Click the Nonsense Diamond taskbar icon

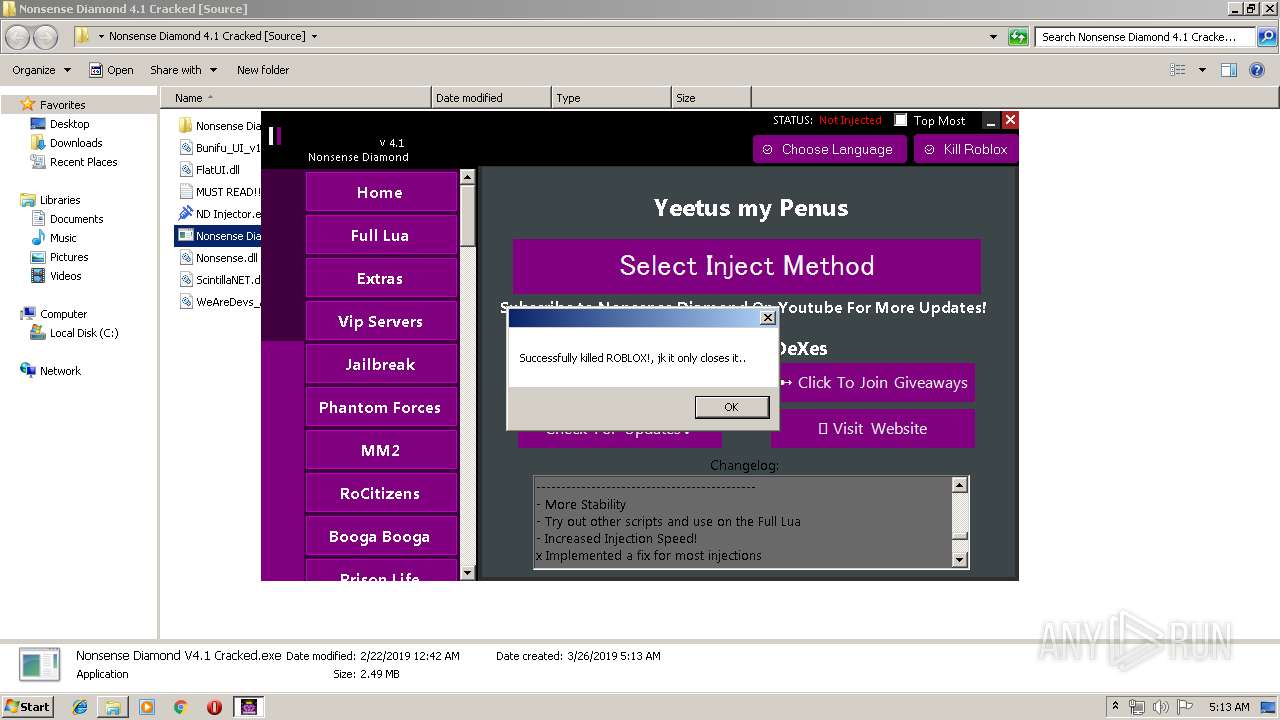(x=249, y=707)
